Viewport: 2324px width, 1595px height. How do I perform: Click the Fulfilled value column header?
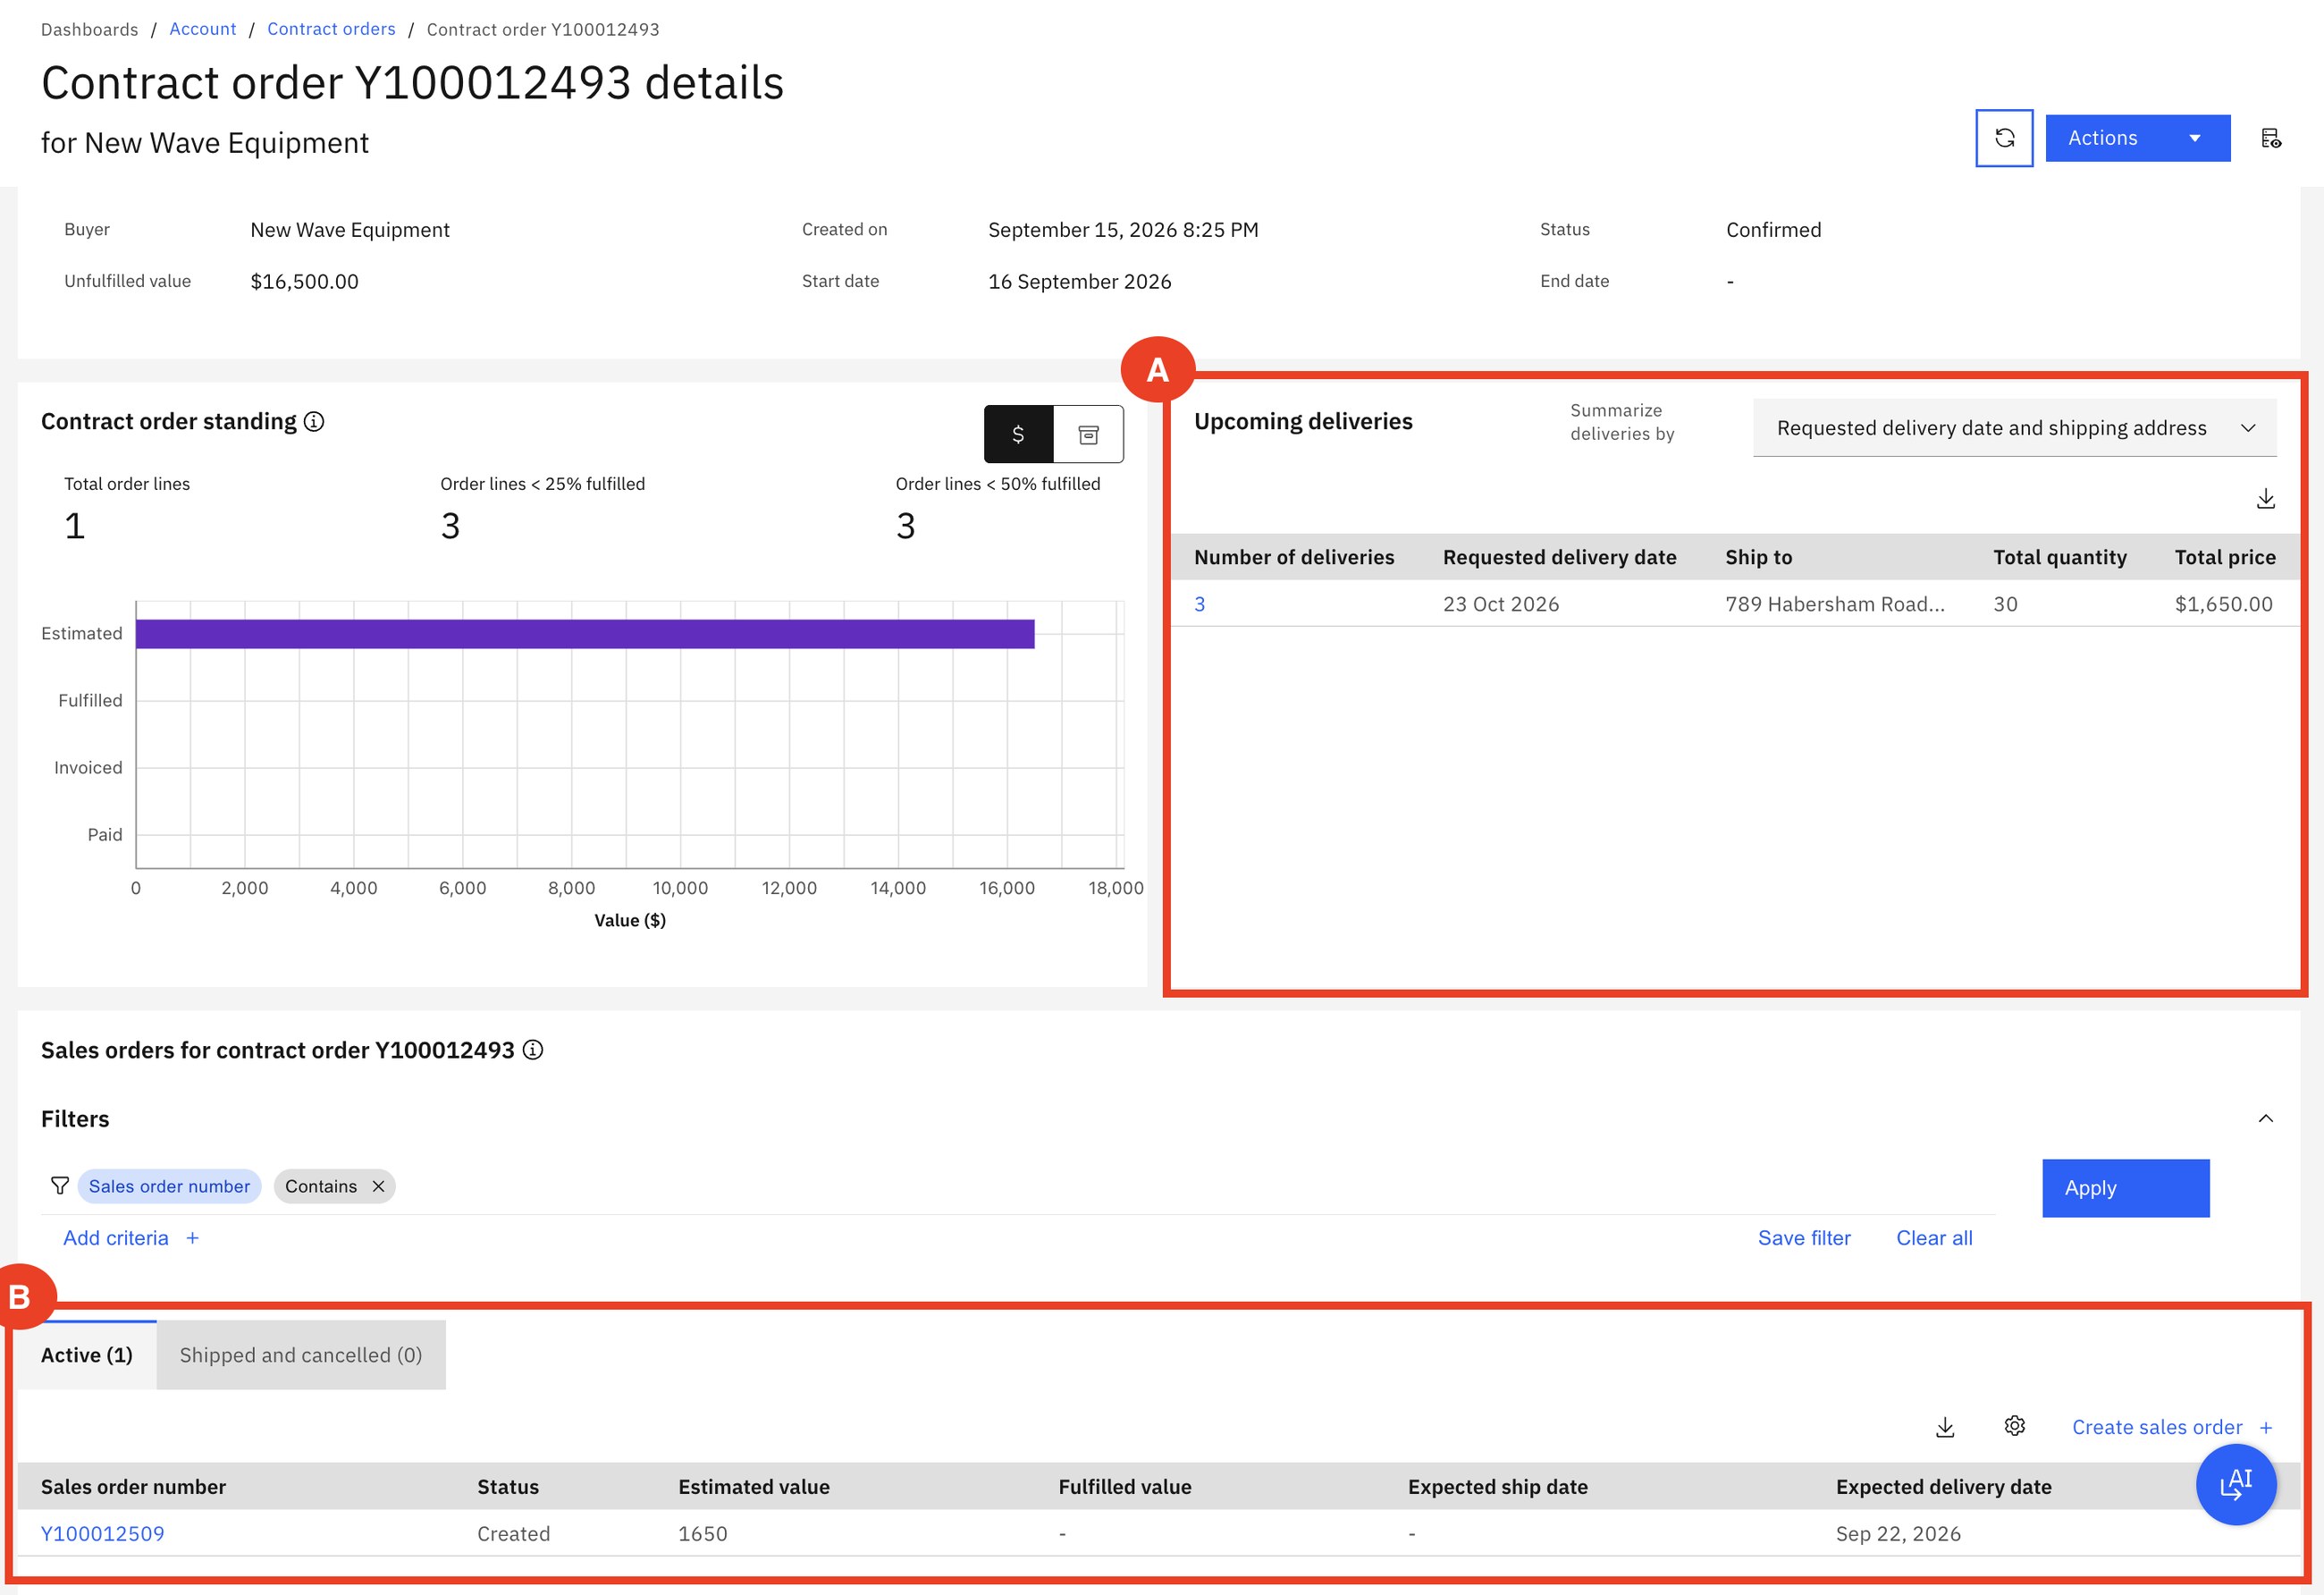coord(1124,1487)
